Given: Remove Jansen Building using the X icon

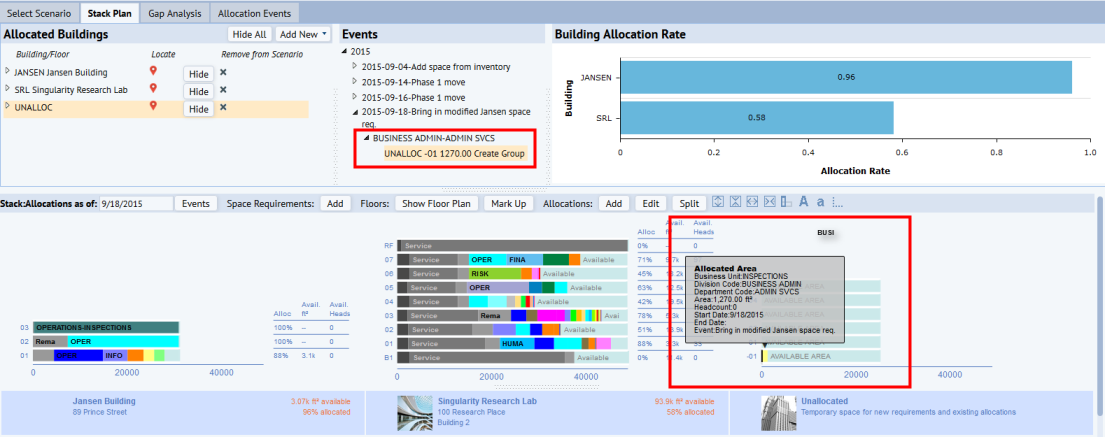Looking at the screenshot, I should tap(223, 72).
